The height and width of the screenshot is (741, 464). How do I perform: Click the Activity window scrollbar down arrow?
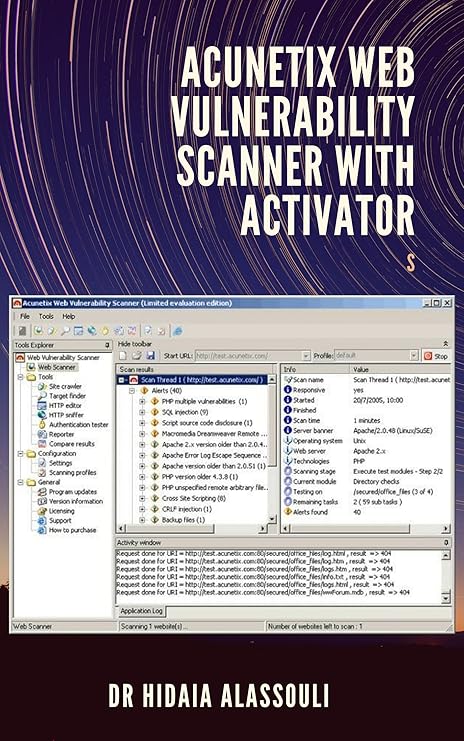[446, 598]
